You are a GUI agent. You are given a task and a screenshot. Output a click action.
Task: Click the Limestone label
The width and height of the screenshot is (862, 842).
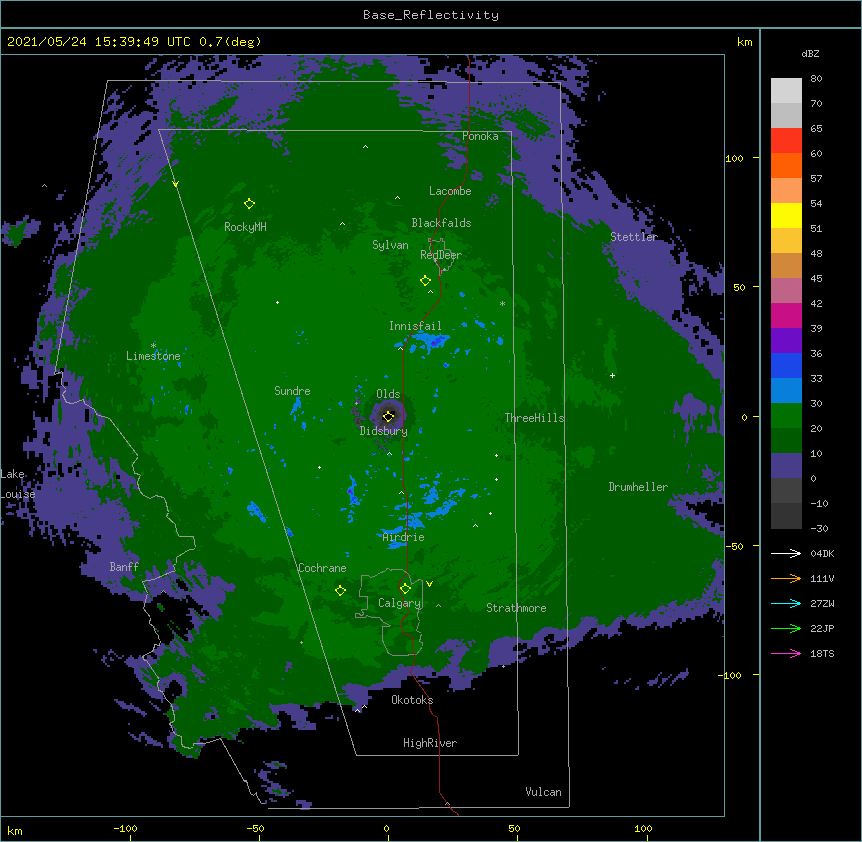[153, 356]
